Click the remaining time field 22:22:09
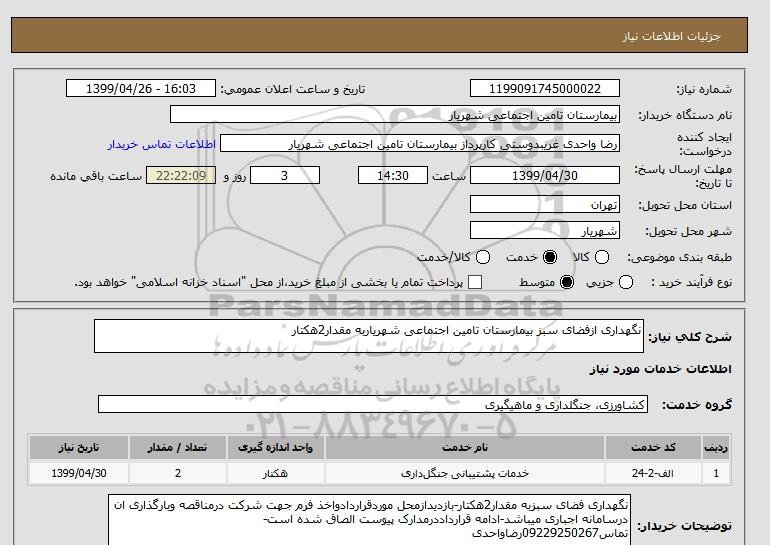Screen dimensions: 770x545 (x=181, y=175)
